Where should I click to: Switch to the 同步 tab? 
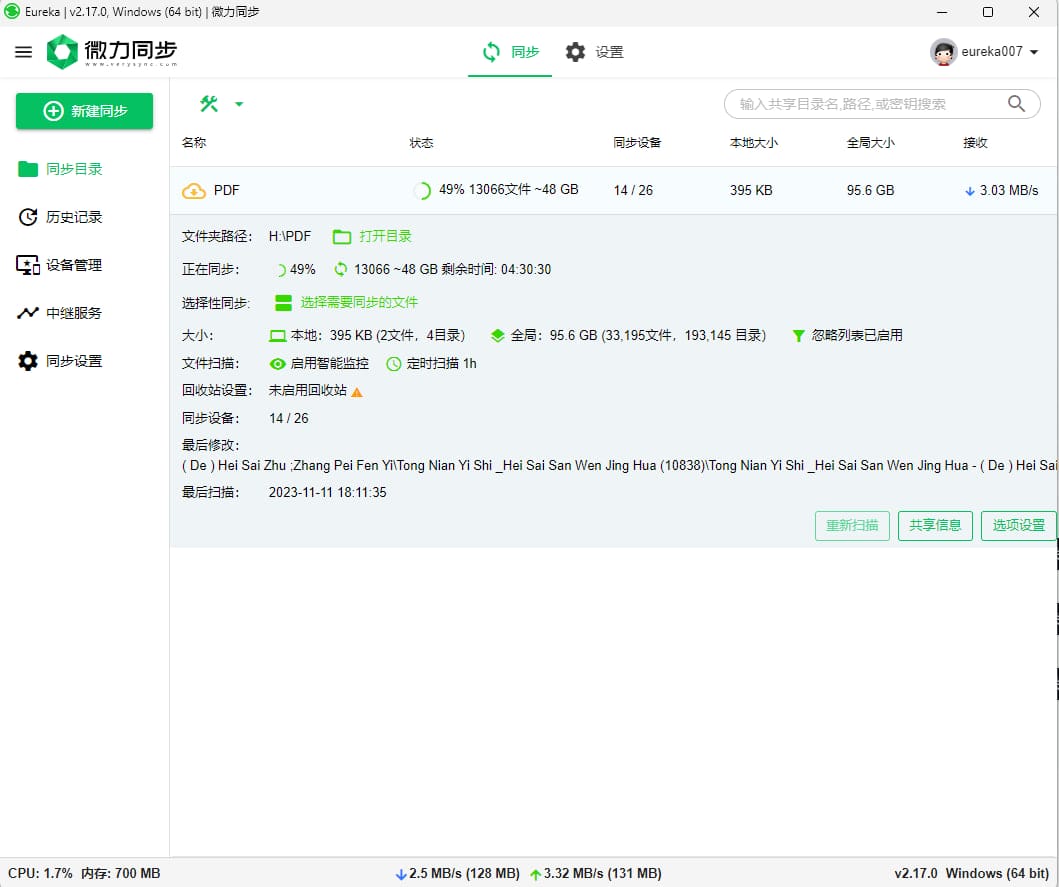(510, 52)
